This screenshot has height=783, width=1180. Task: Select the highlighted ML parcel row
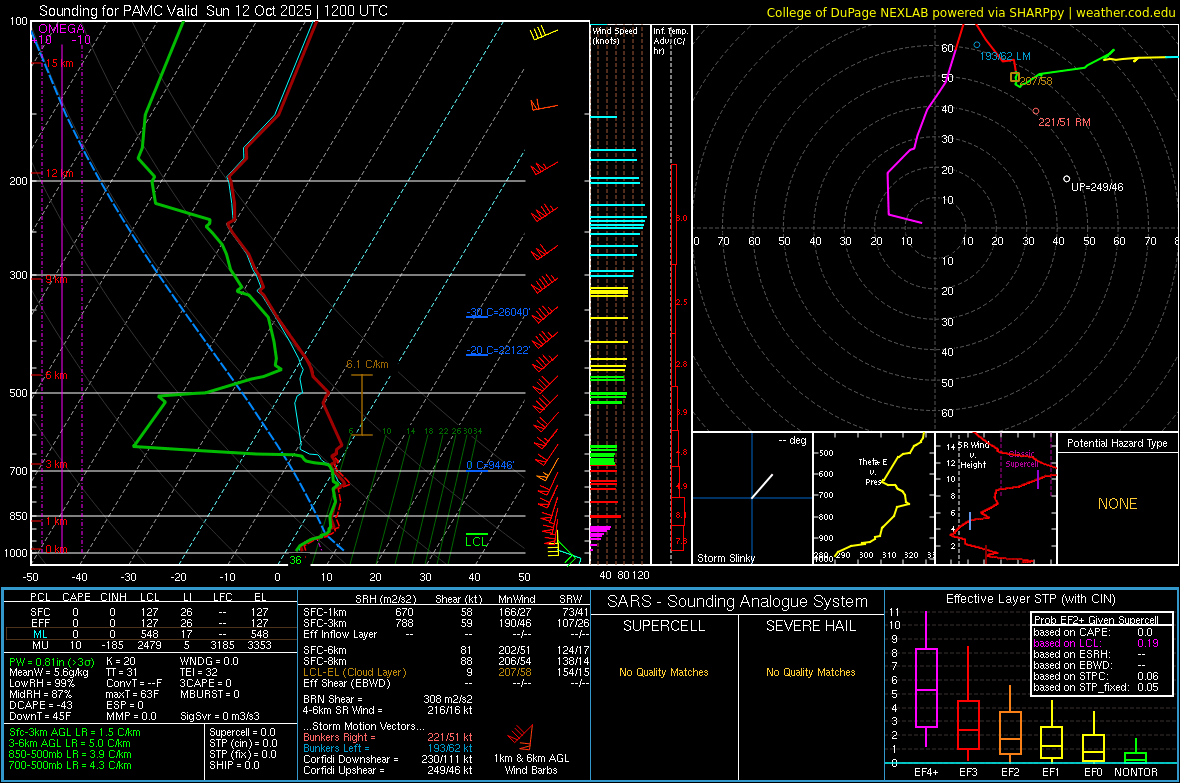click(x=150, y=634)
